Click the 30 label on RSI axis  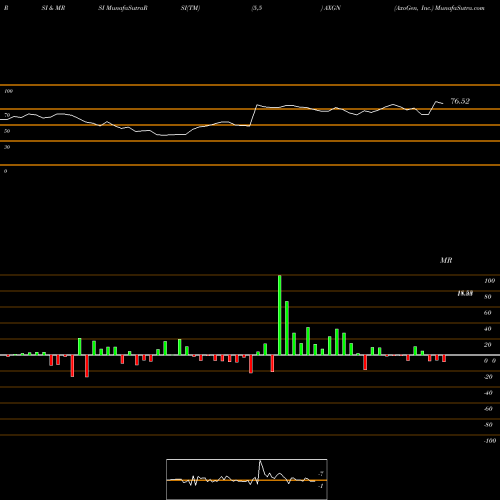click(x=7, y=147)
